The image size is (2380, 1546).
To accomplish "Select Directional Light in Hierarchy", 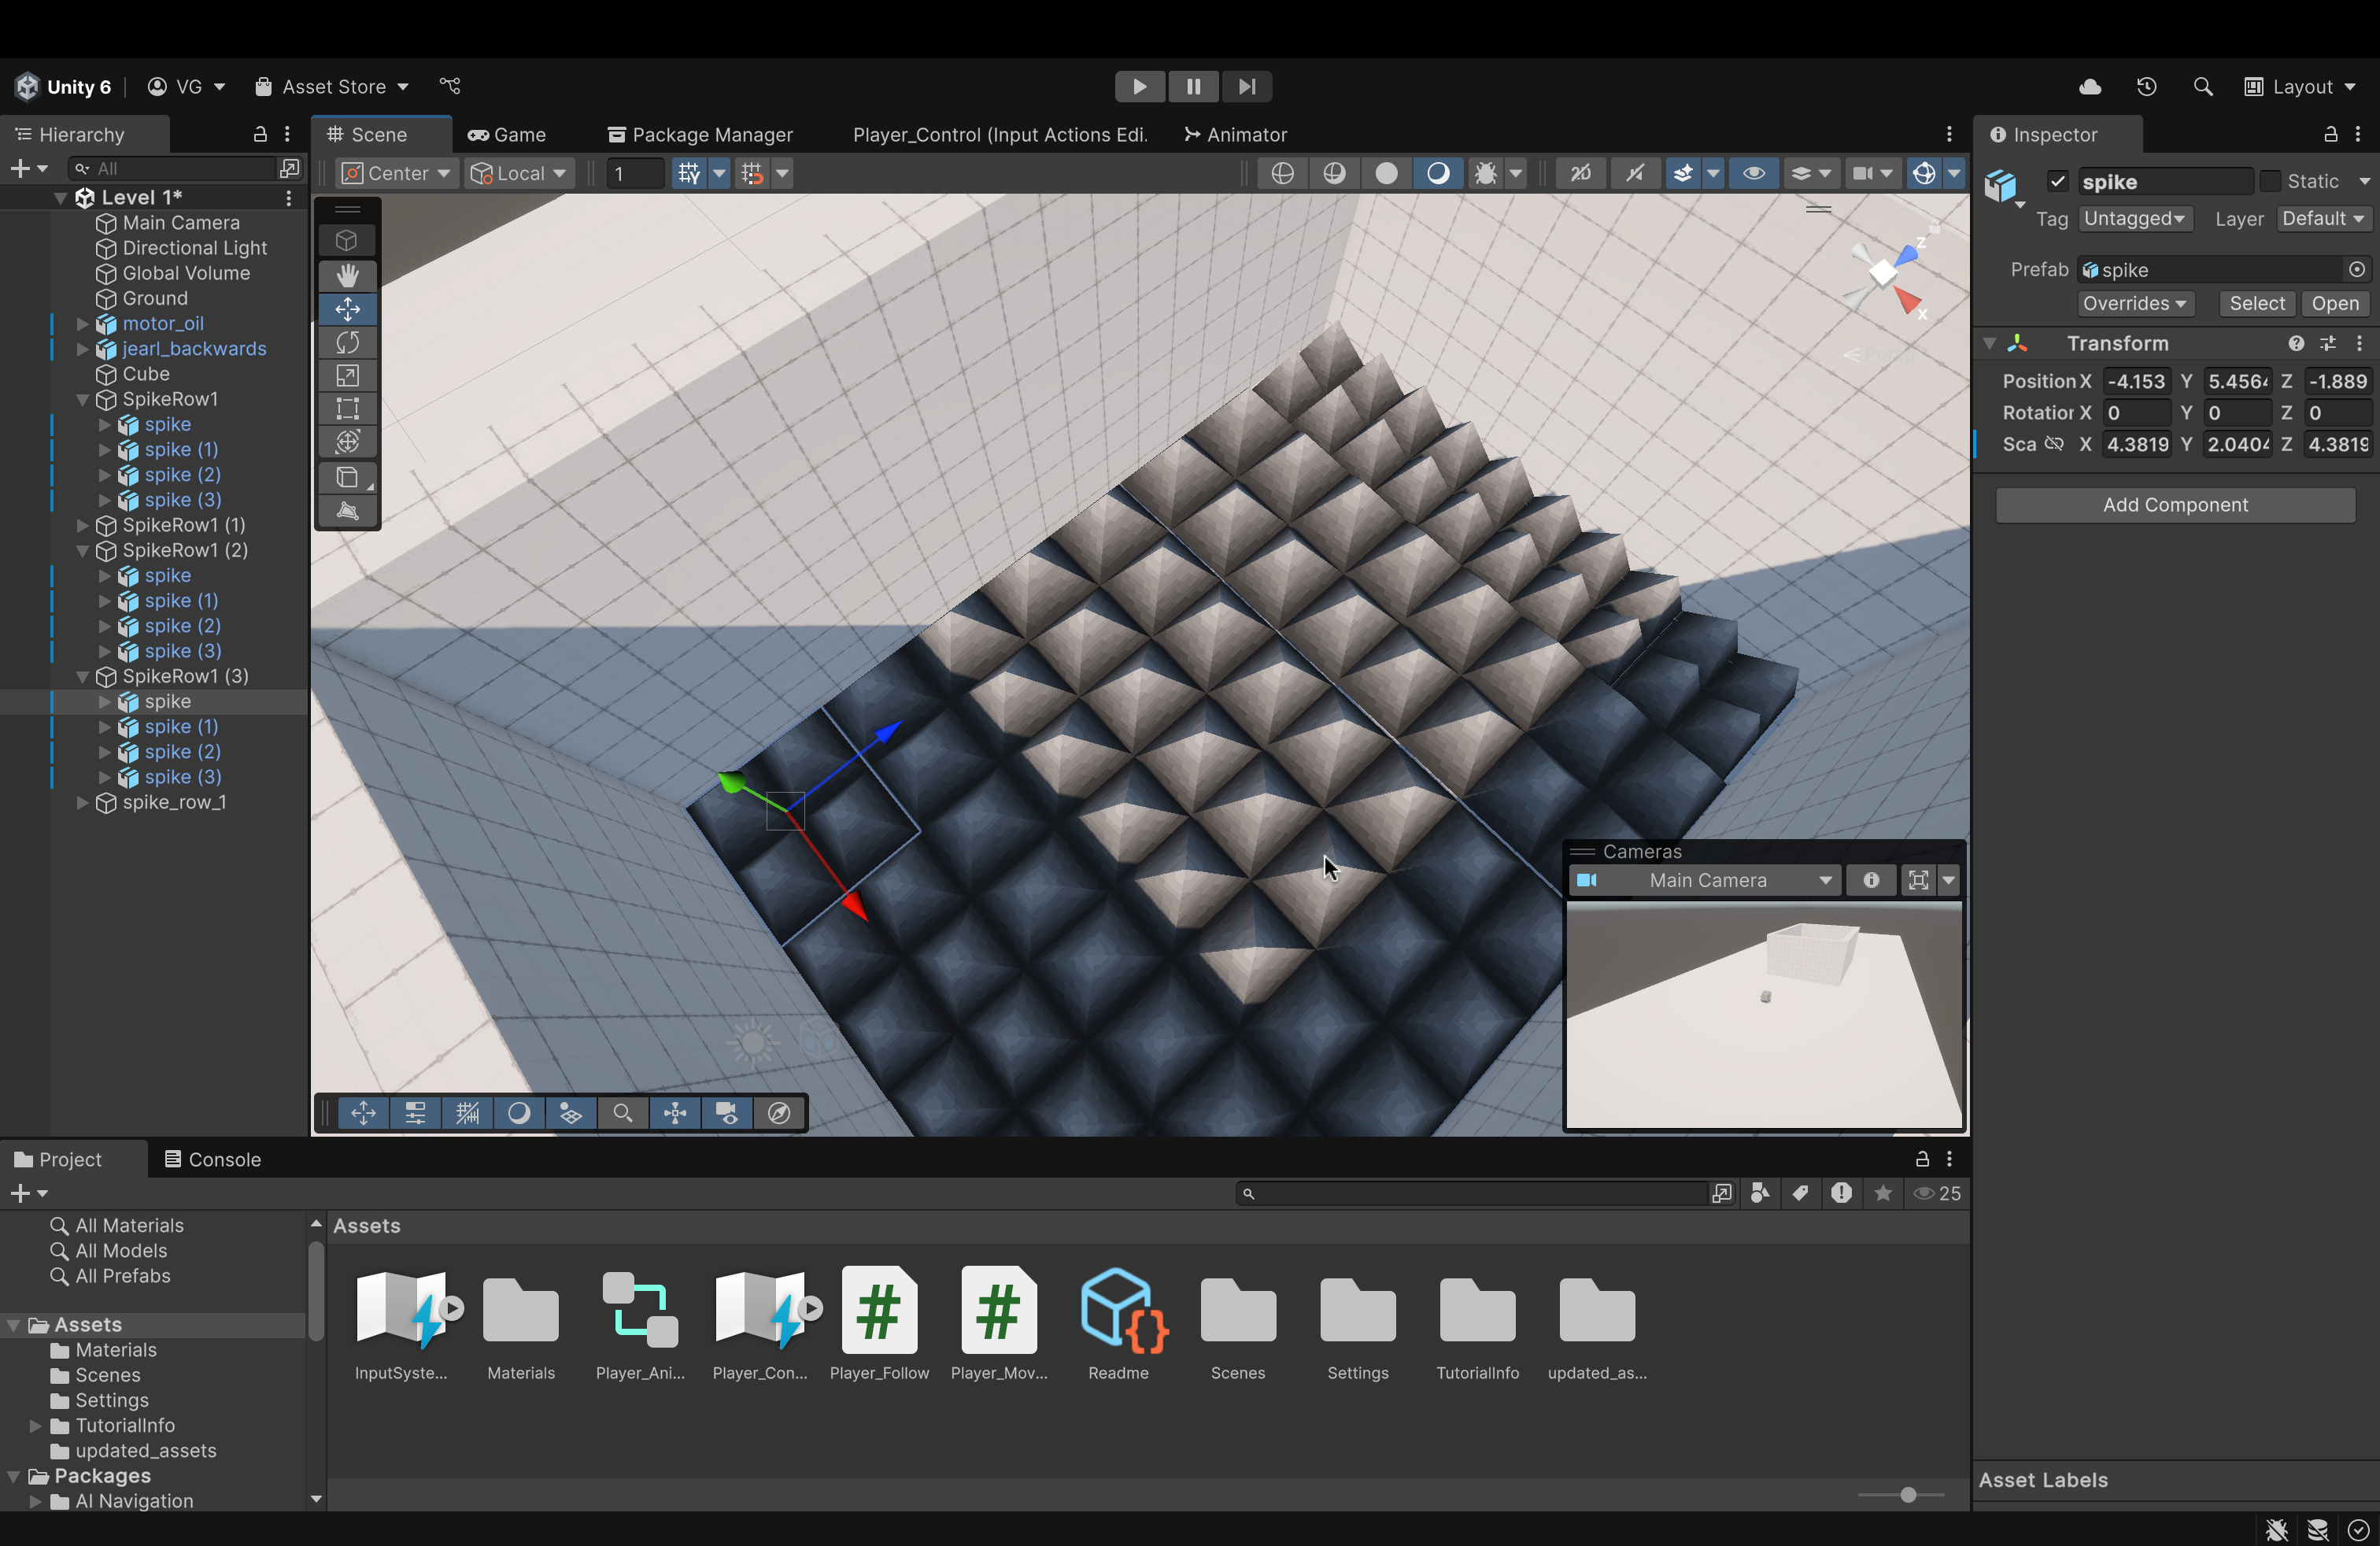I will coord(194,248).
